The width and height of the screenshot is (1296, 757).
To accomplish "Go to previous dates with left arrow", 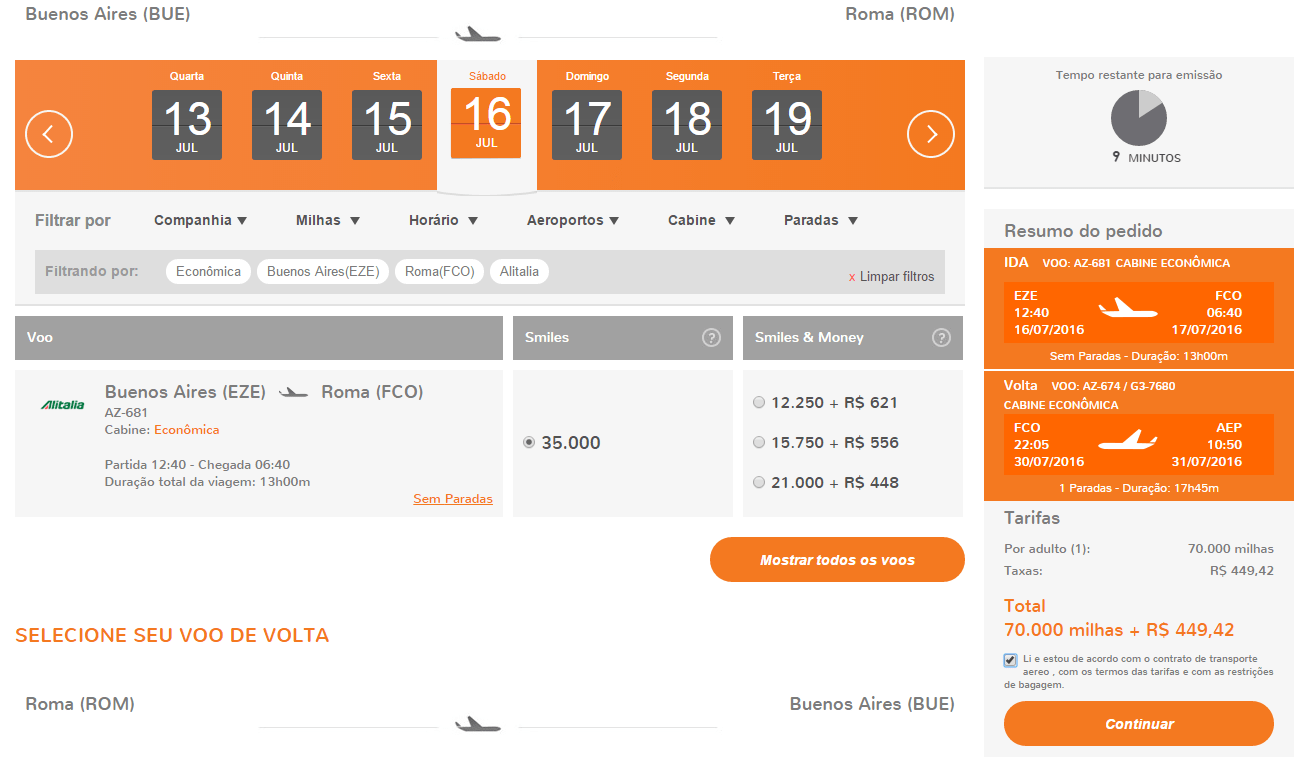I will click(49, 133).
